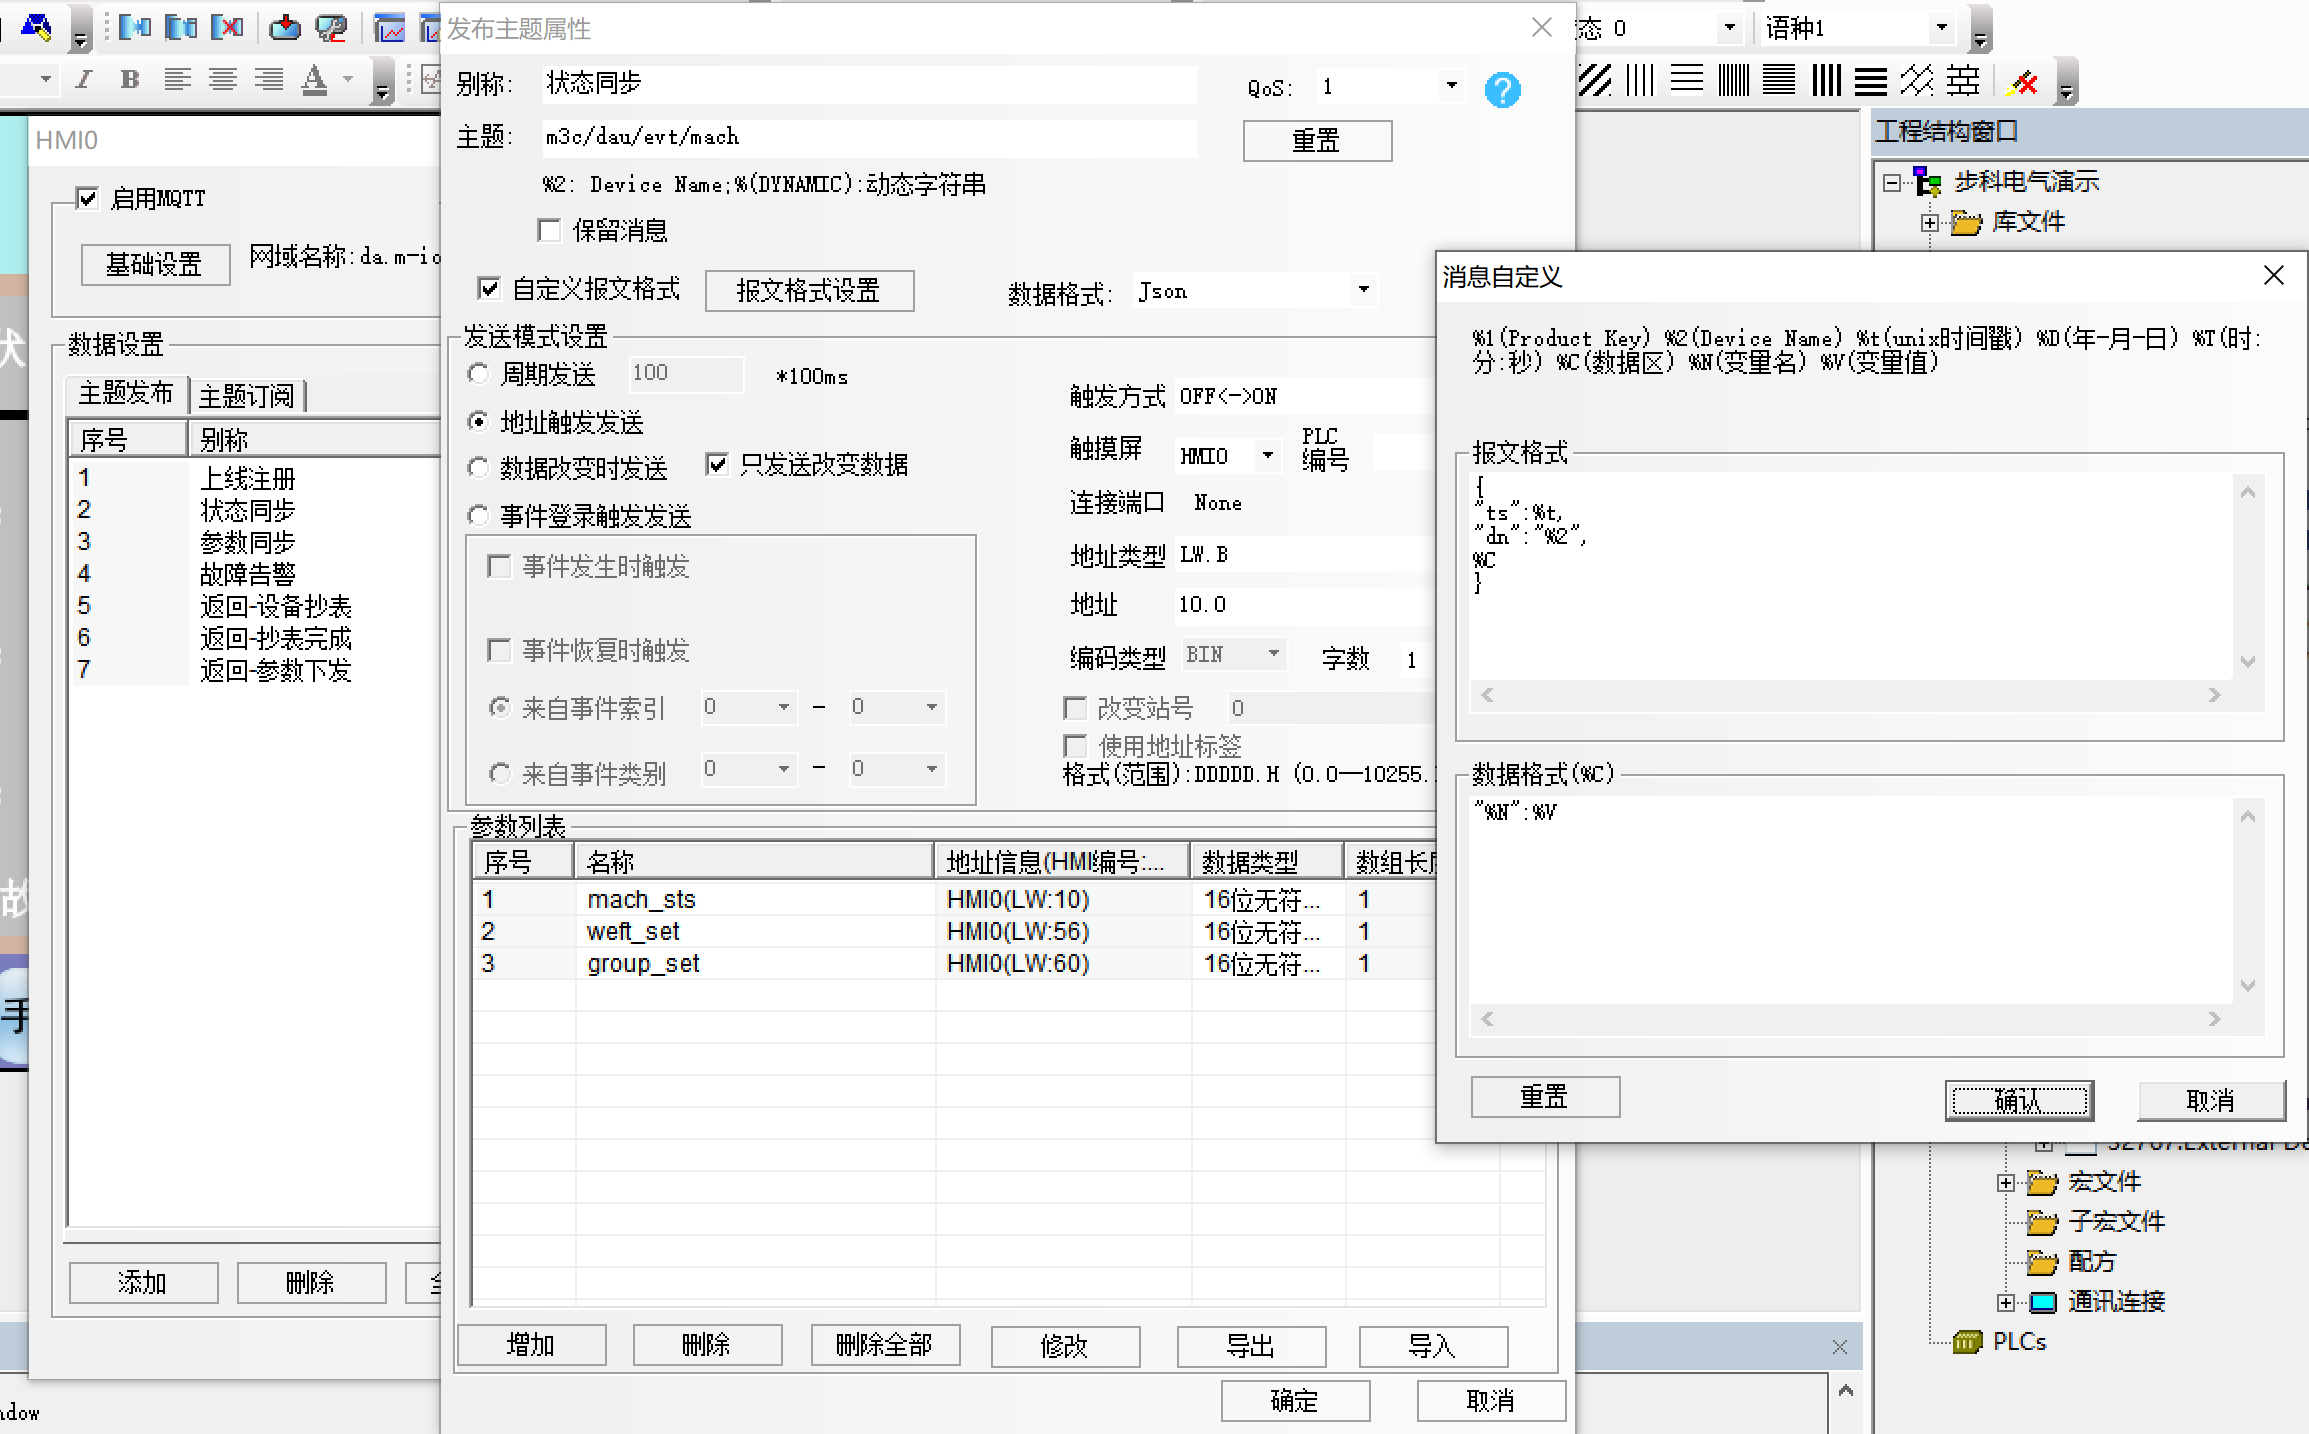The image size is (2309, 1434).
Task: Click the 主题 input field
Action: click(x=869, y=137)
